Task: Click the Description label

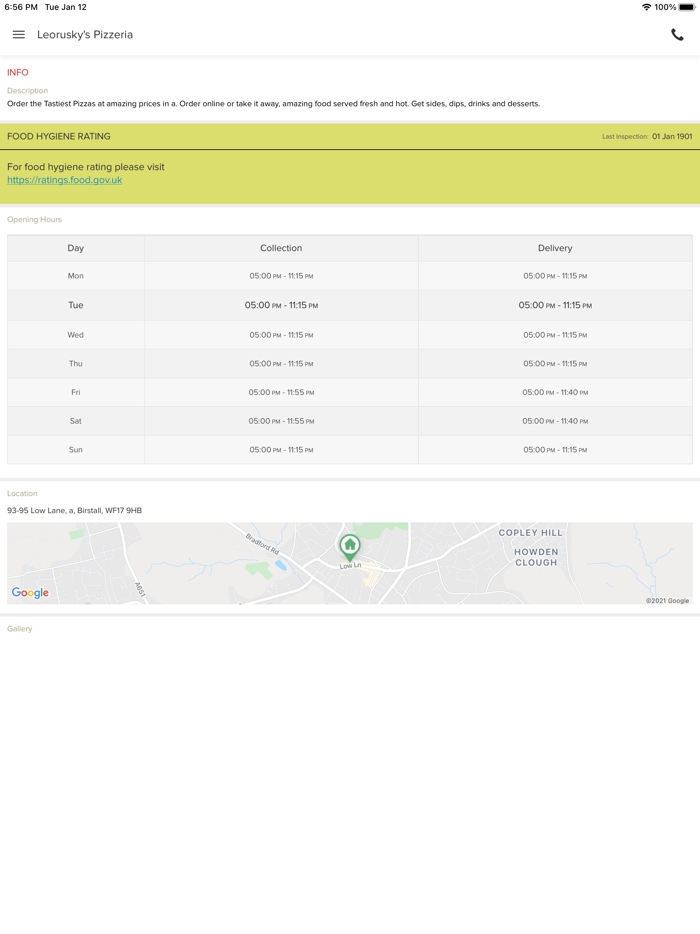Action: click(27, 91)
